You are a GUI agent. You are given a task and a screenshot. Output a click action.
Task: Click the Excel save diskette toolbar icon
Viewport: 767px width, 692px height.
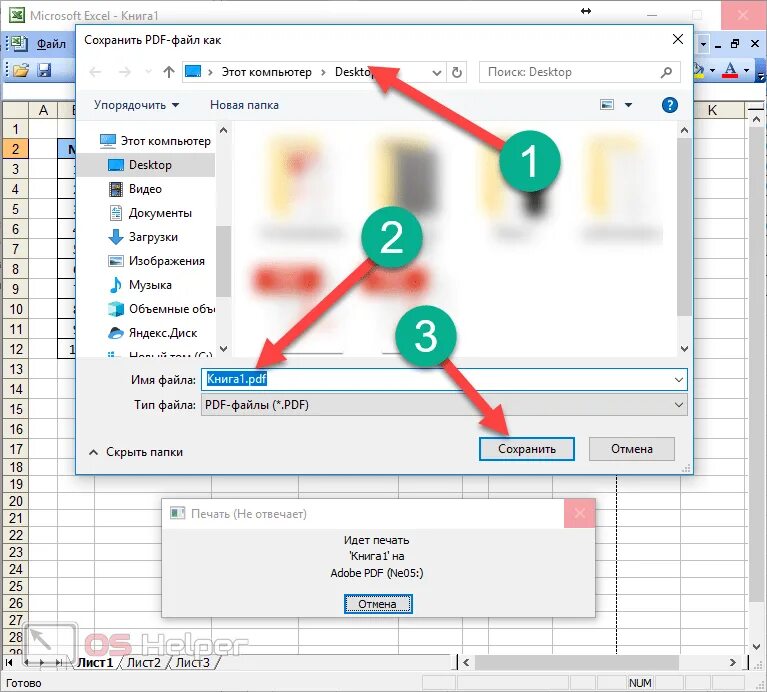tap(45, 70)
